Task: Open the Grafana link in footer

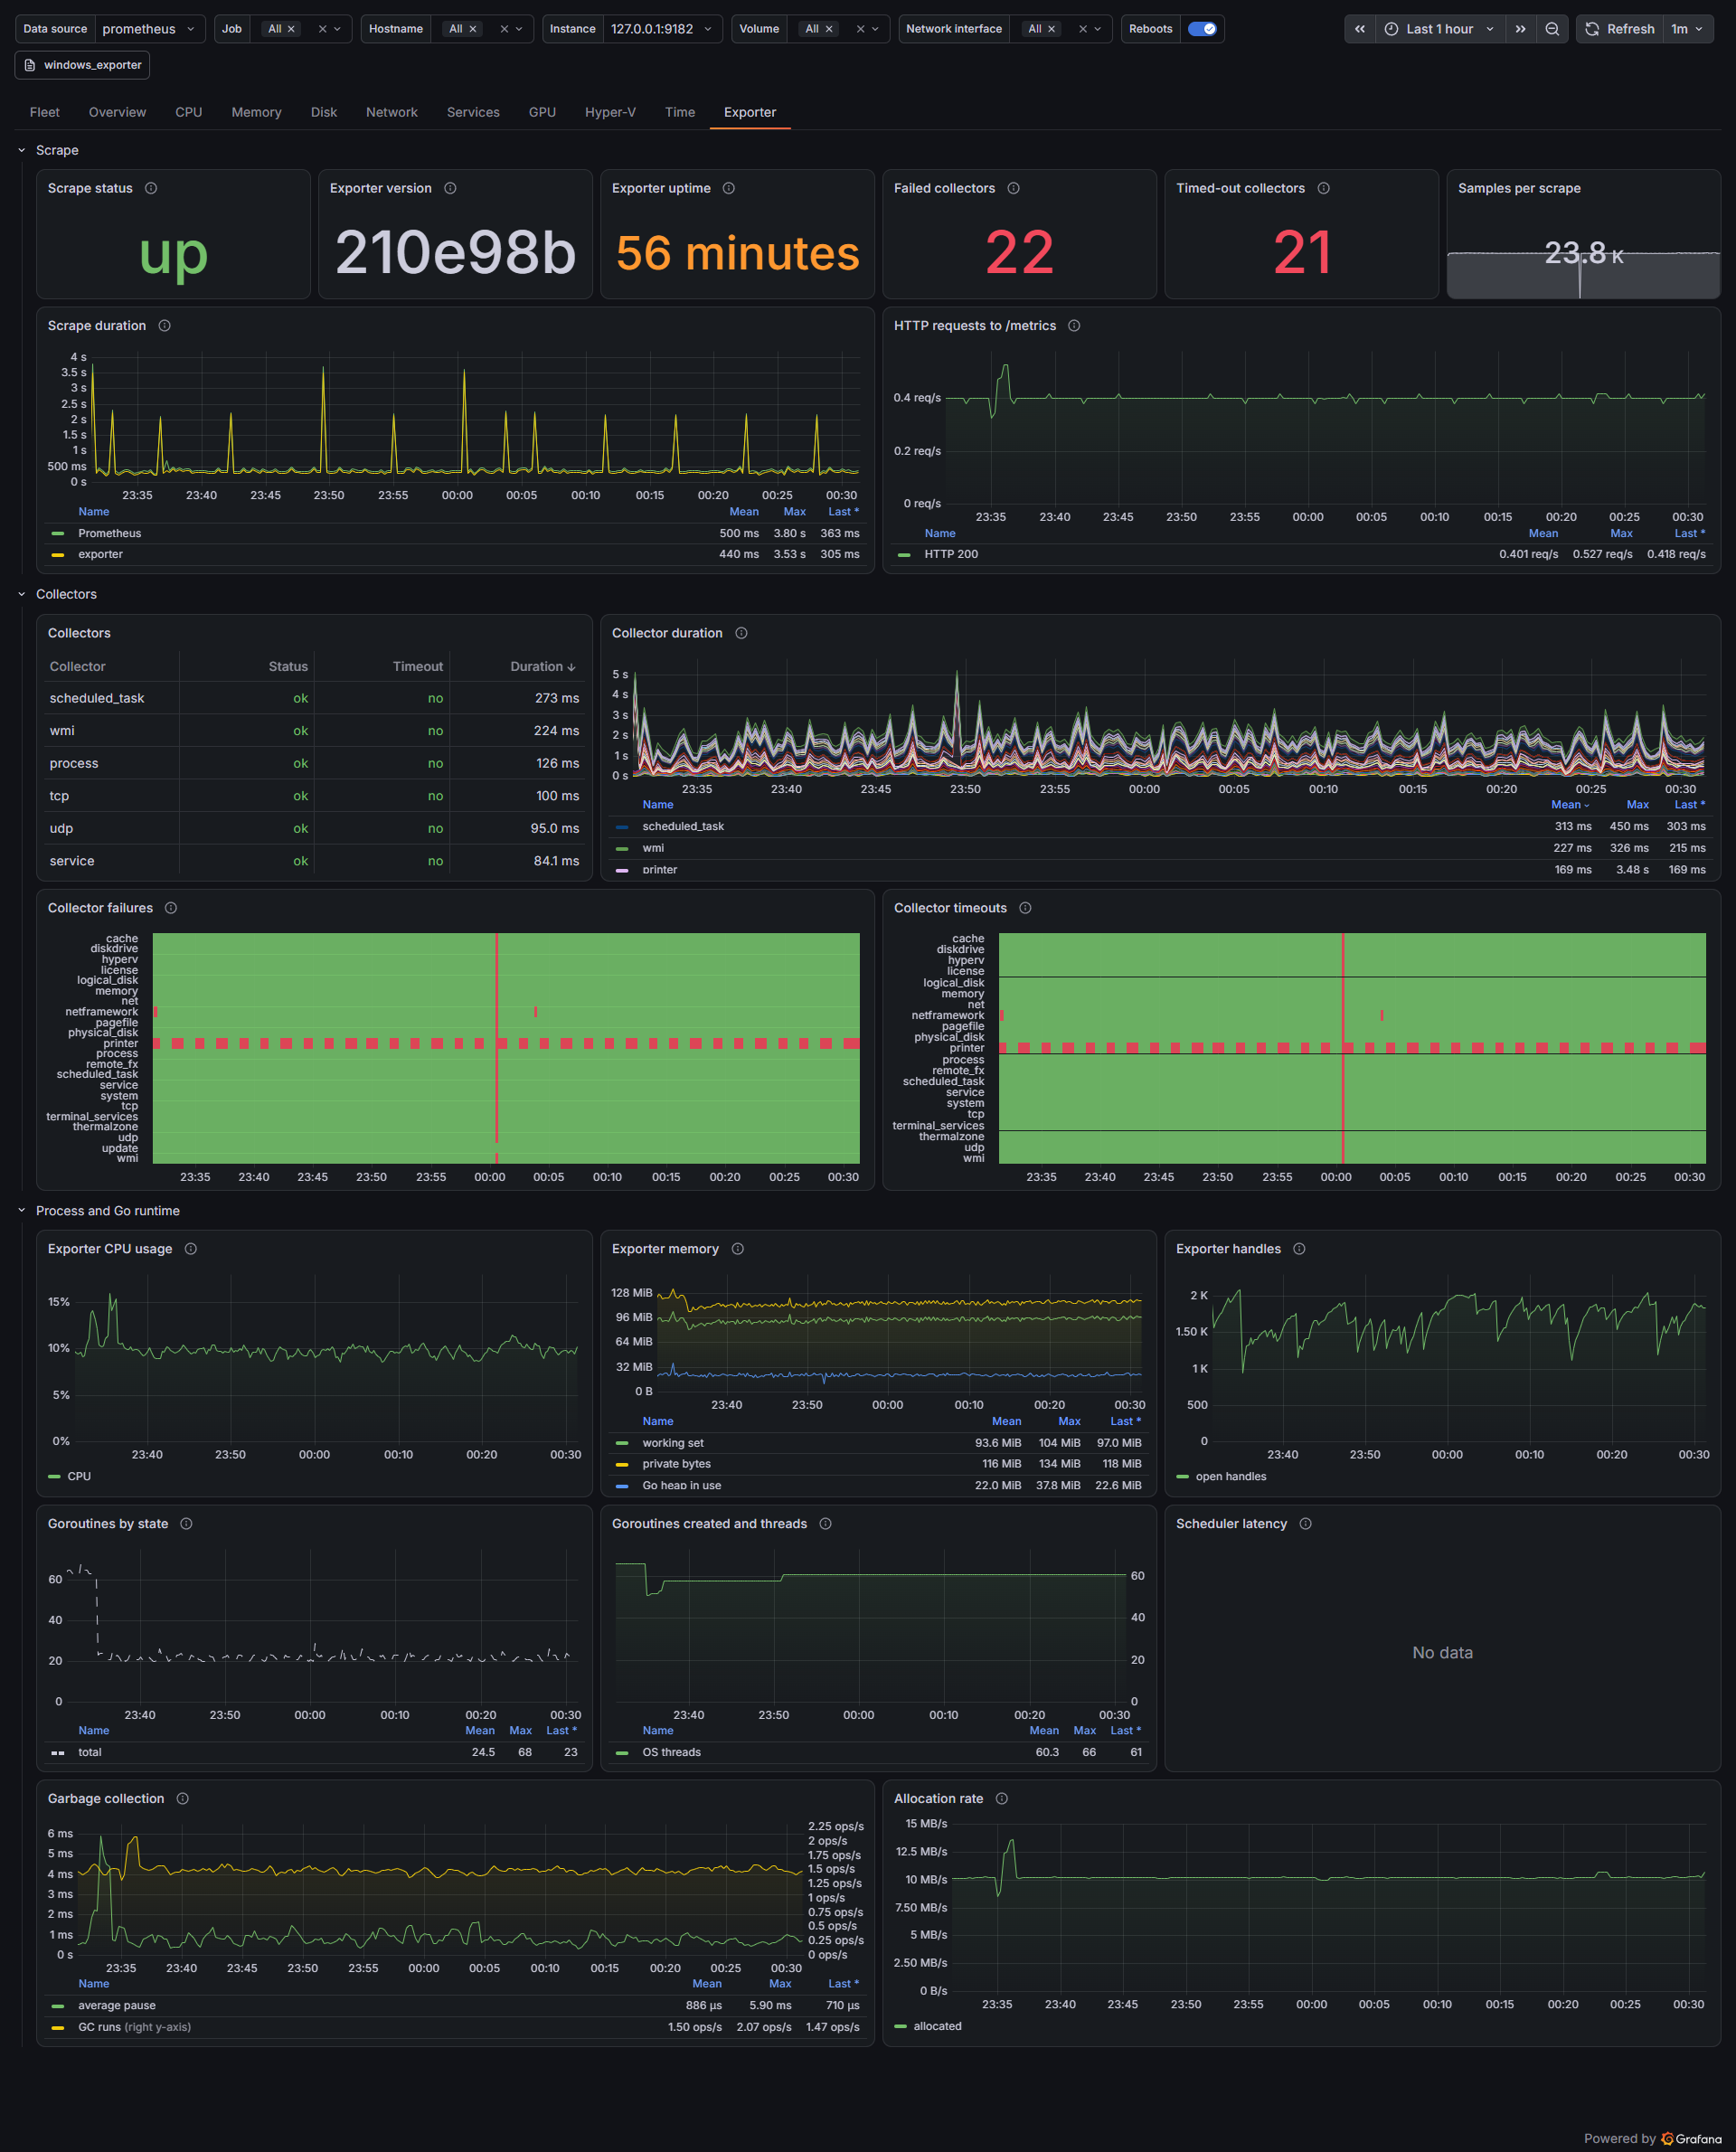Action: click(1692, 2139)
